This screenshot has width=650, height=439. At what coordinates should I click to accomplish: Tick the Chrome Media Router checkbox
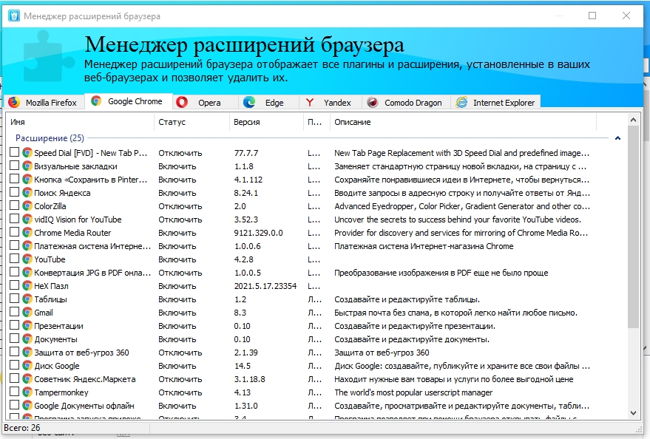14,232
